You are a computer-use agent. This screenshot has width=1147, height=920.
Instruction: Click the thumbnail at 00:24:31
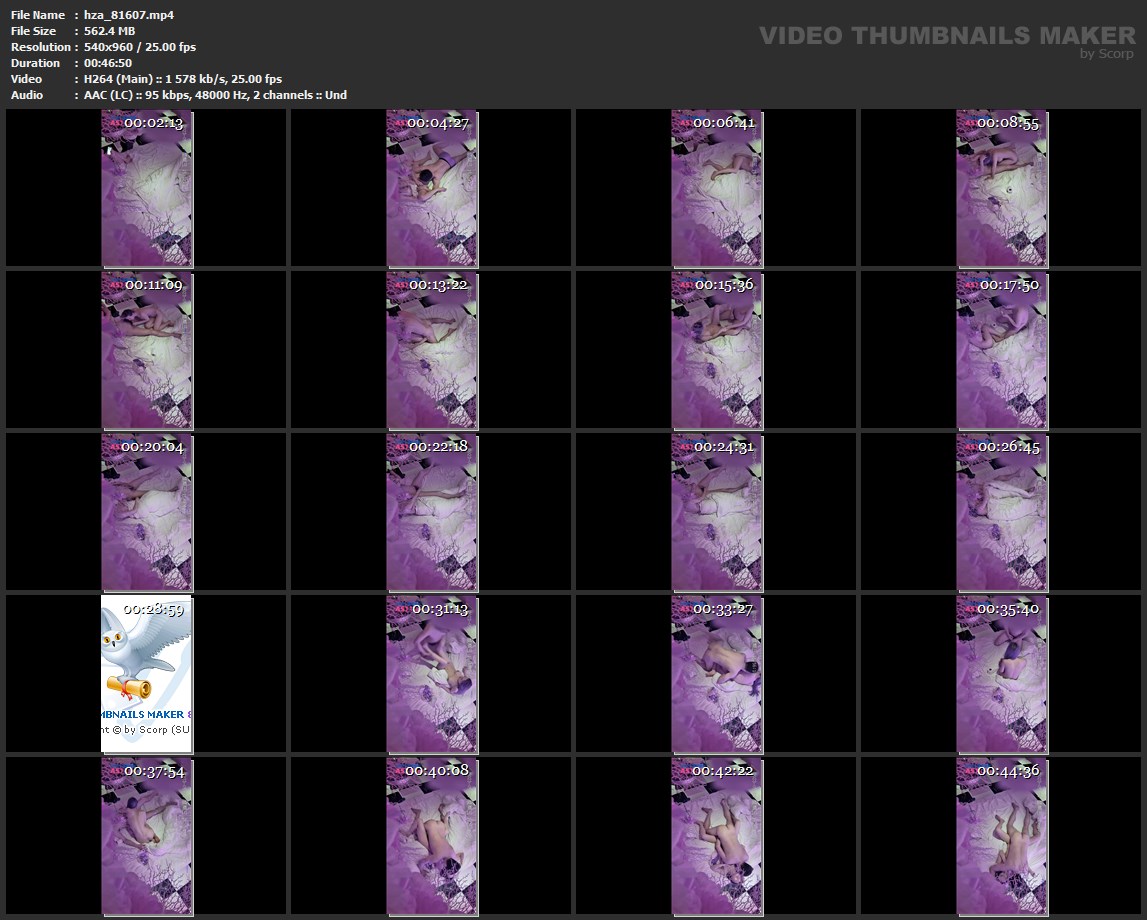(x=717, y=512)
